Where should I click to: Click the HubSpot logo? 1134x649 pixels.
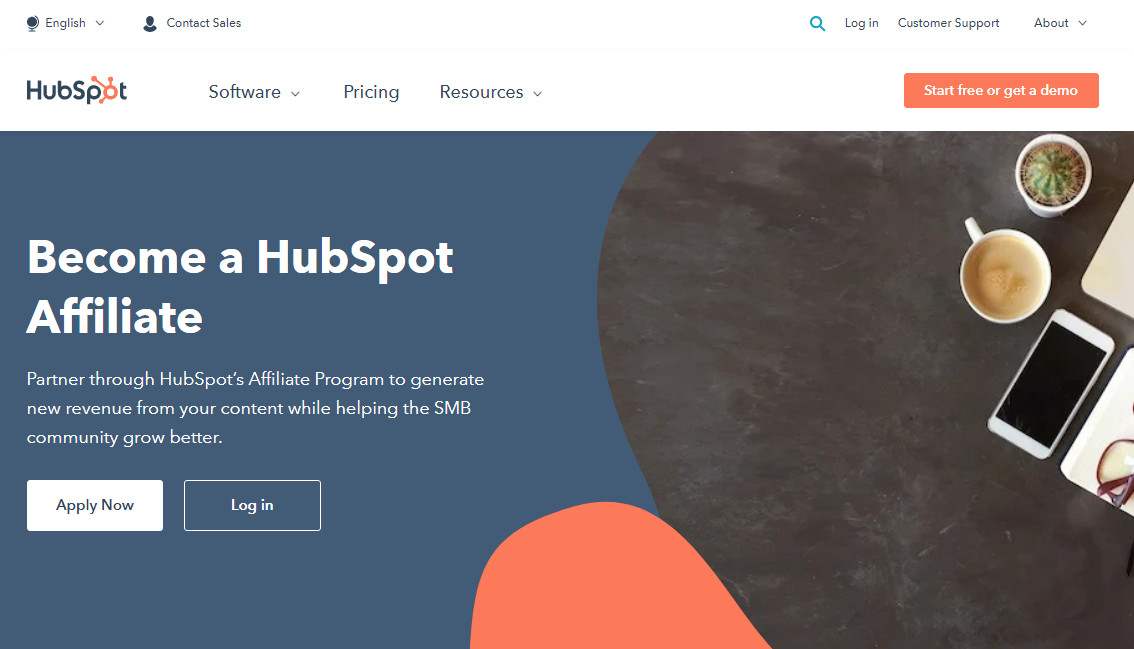(77, 90)
